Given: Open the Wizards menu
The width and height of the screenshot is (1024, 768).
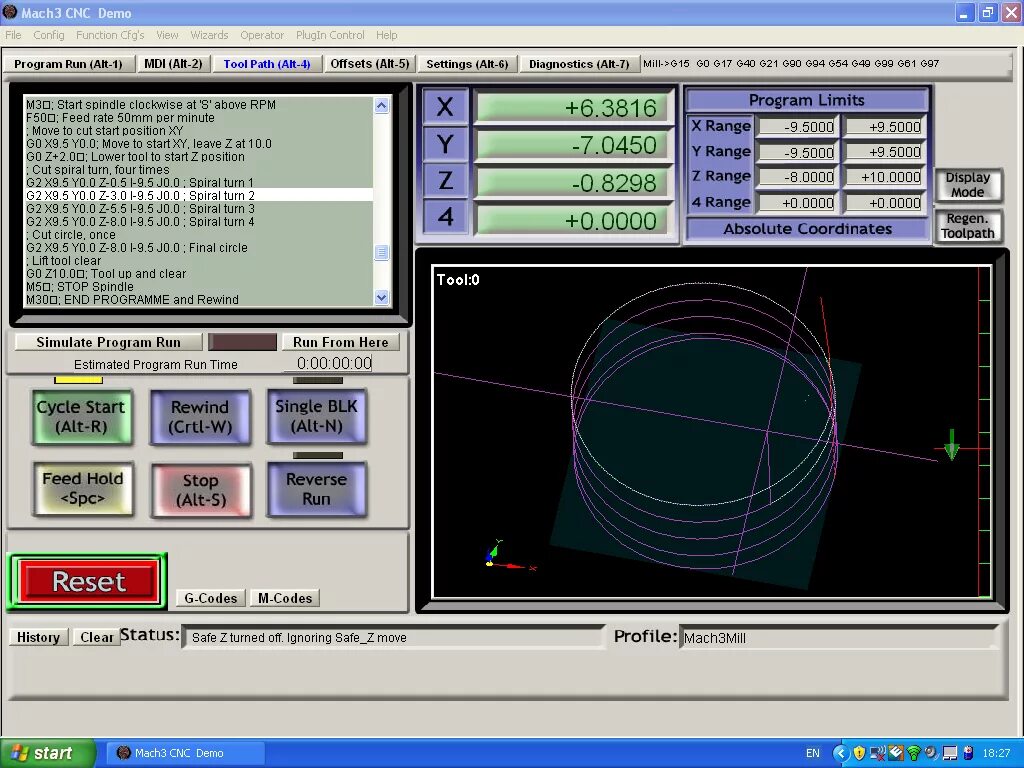Looking at the screenshot, I should tap(209, 35).
